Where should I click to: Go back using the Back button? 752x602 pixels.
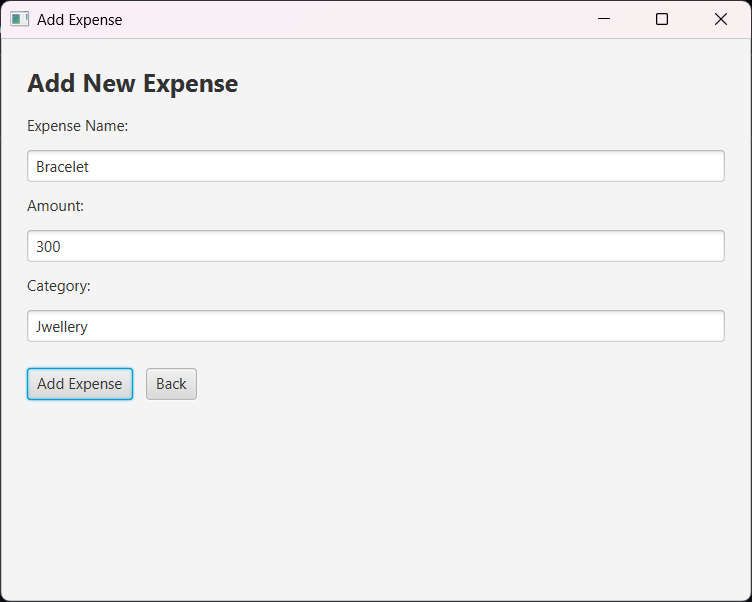click(171, 384)
